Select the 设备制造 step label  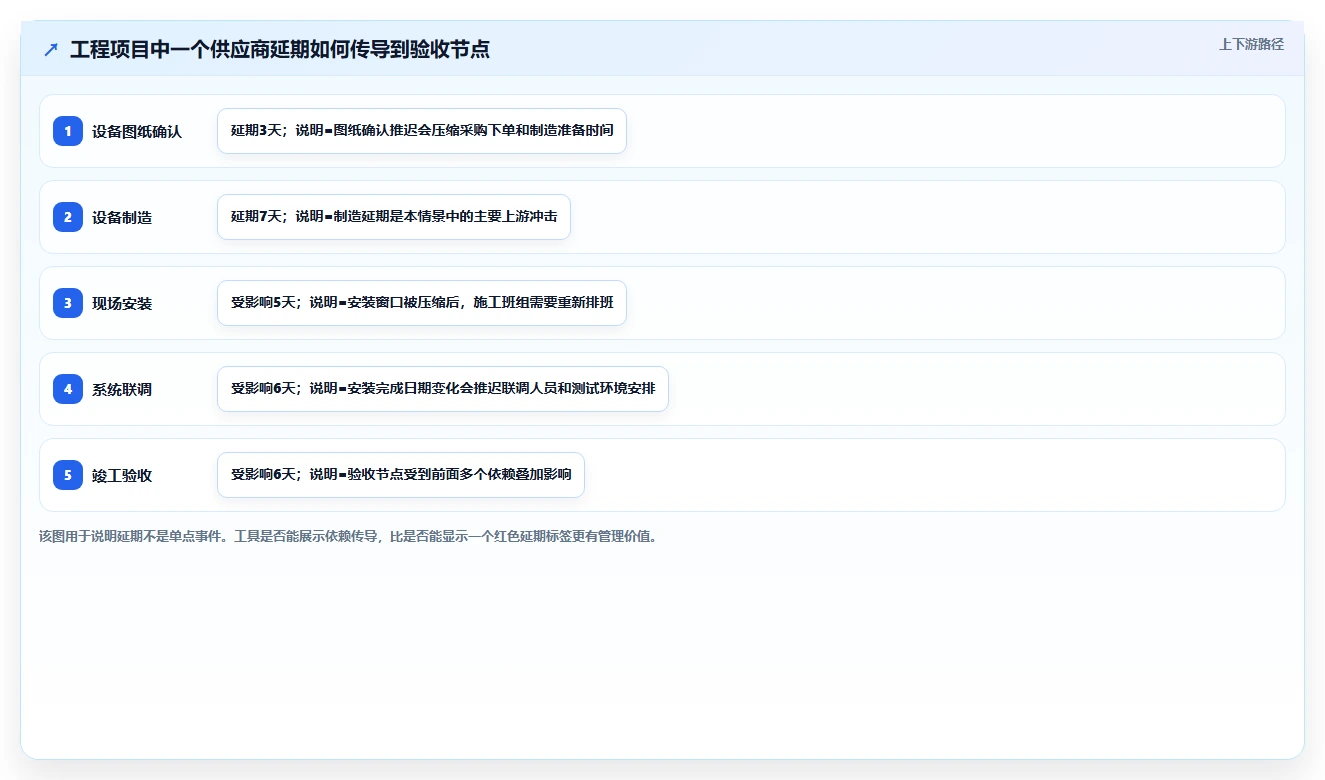click(122, 217)
